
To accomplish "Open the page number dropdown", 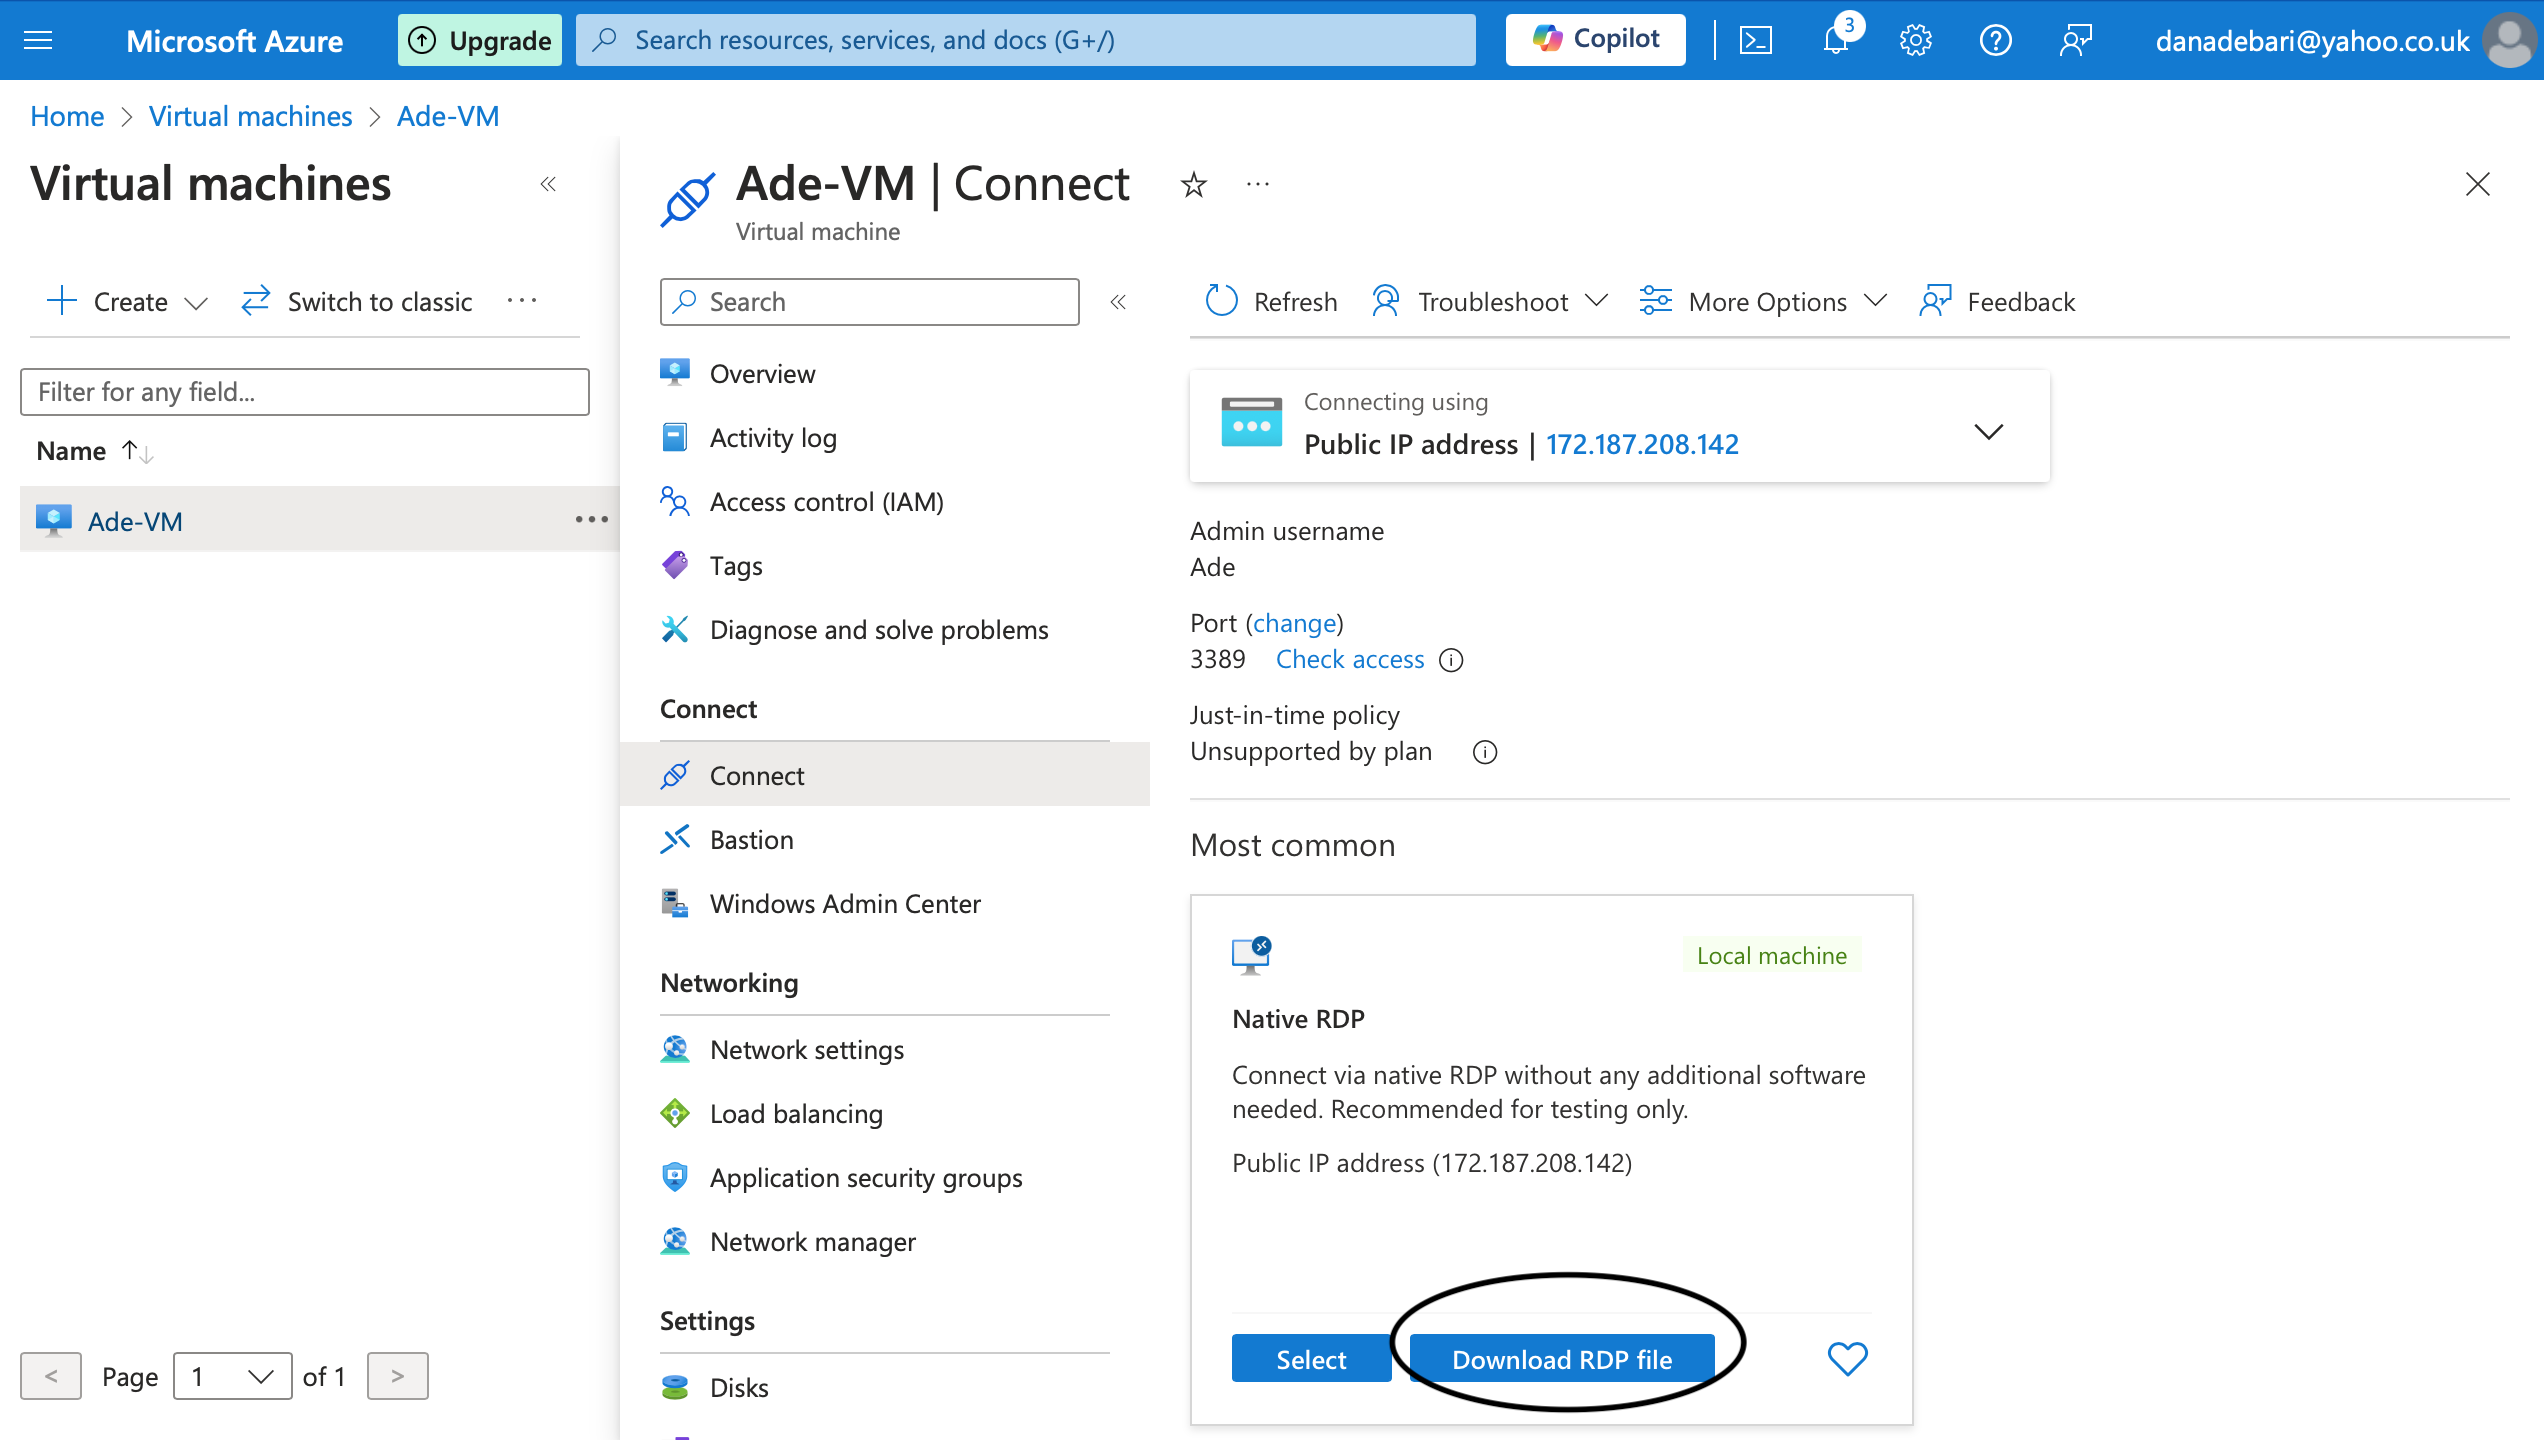I will pyautogui.click(x=232, y=1377).
